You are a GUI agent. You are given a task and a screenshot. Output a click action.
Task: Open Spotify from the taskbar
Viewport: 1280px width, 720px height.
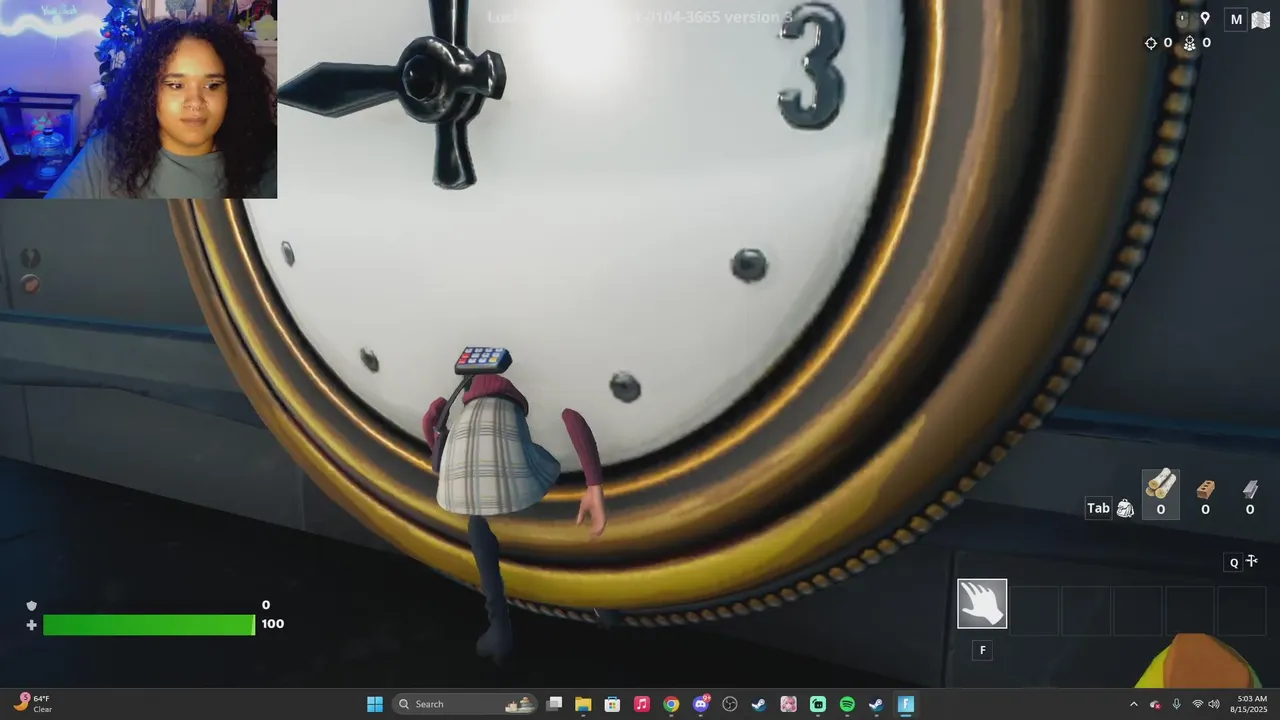click(847, 704)
